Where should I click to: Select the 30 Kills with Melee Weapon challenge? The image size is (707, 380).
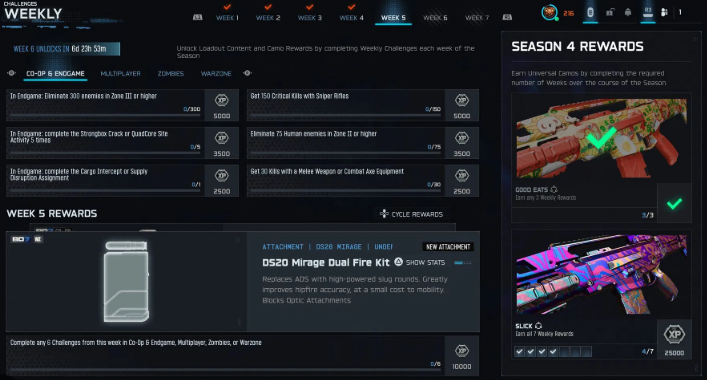[363, 181]
